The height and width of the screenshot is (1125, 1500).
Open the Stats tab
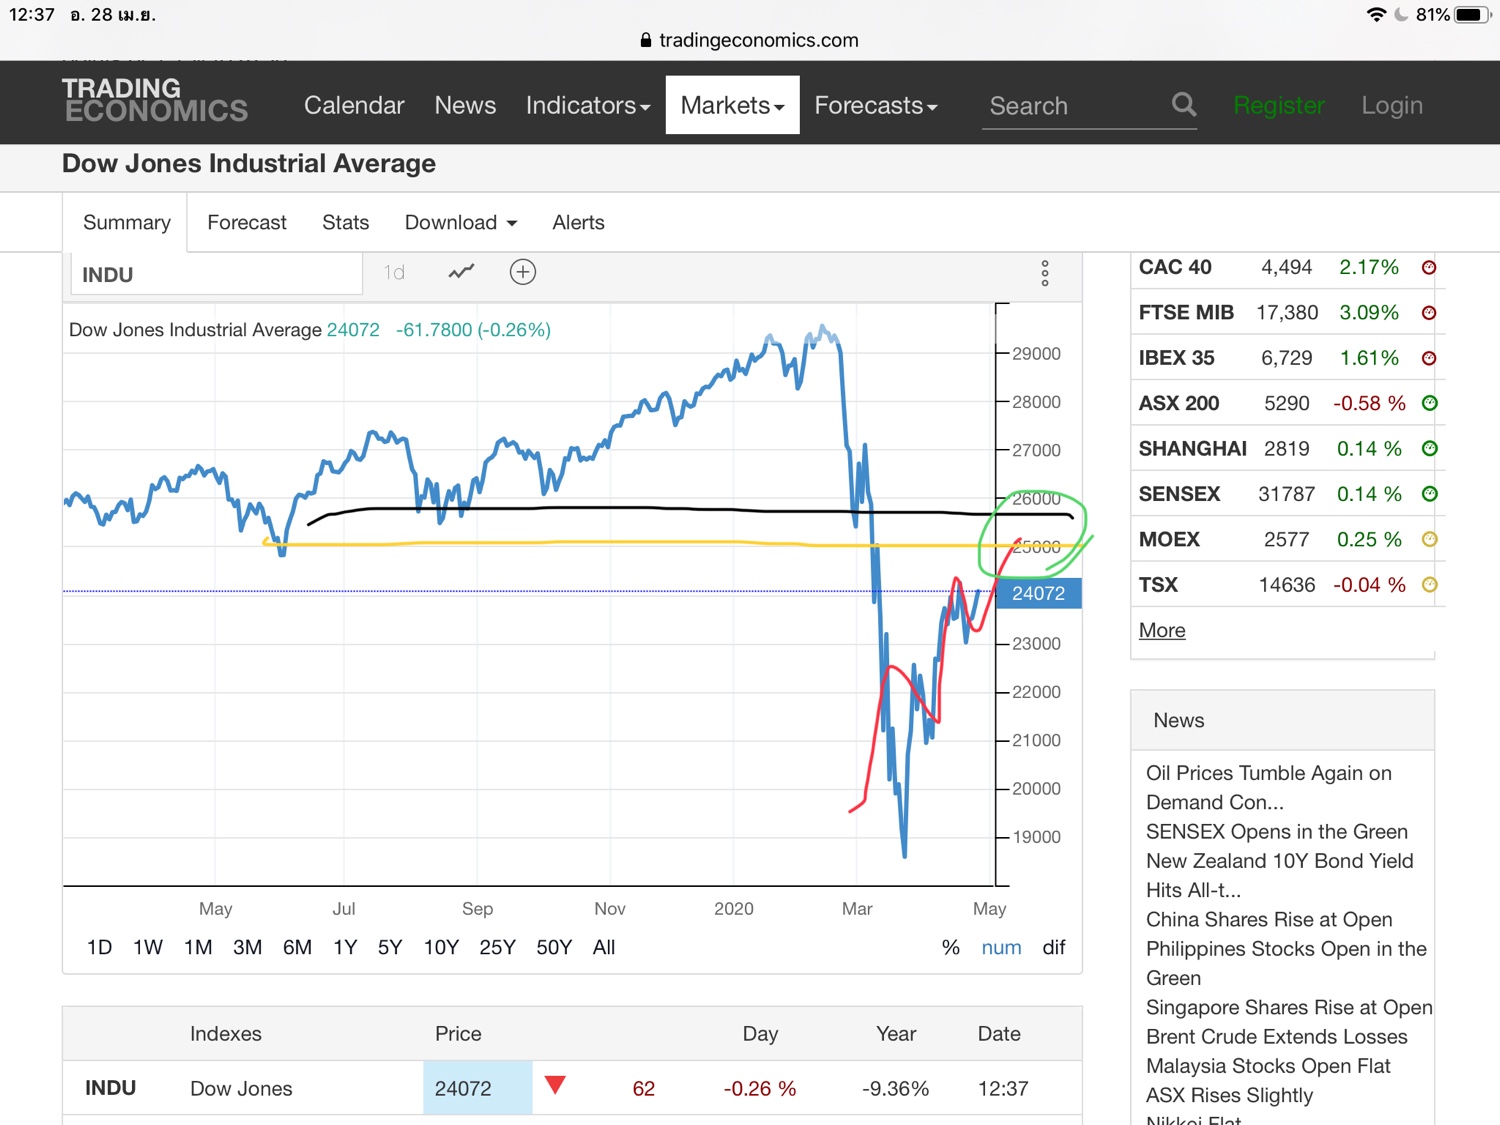tap(346, 222)
